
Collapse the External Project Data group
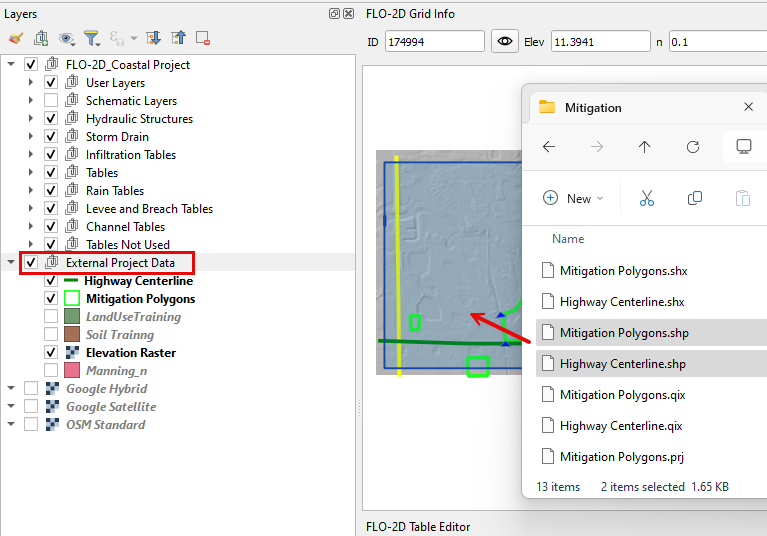pos(11,263)
